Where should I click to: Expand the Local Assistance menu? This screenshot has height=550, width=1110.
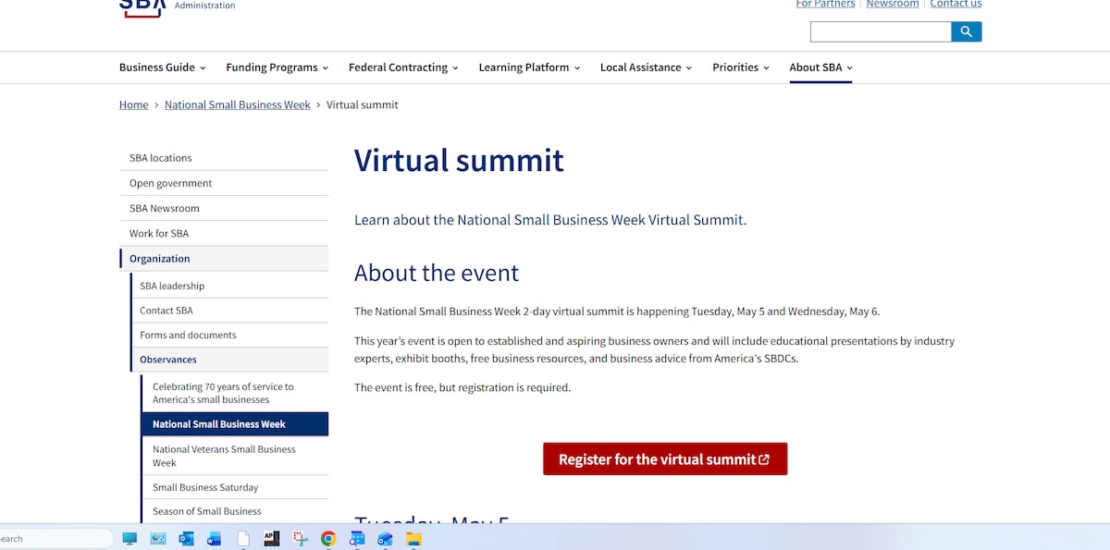(x=646, y=67)
